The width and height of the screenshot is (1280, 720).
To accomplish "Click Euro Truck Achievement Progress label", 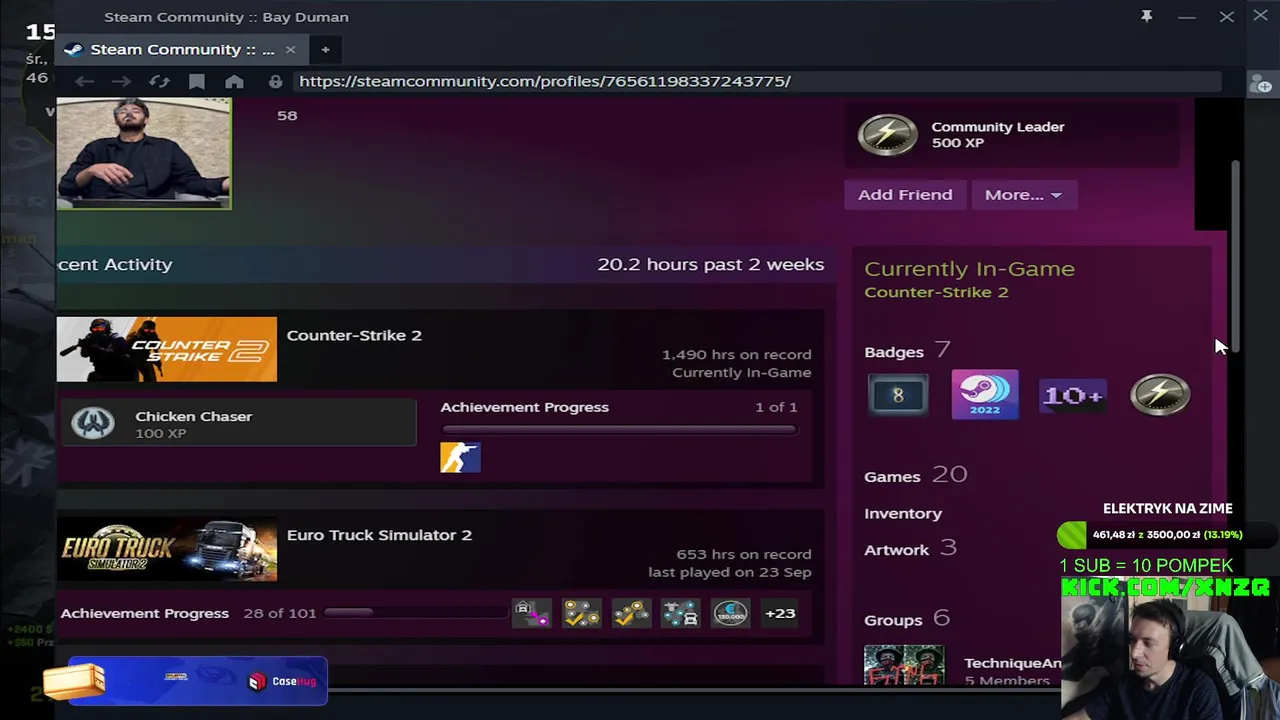I will (144, 613).
